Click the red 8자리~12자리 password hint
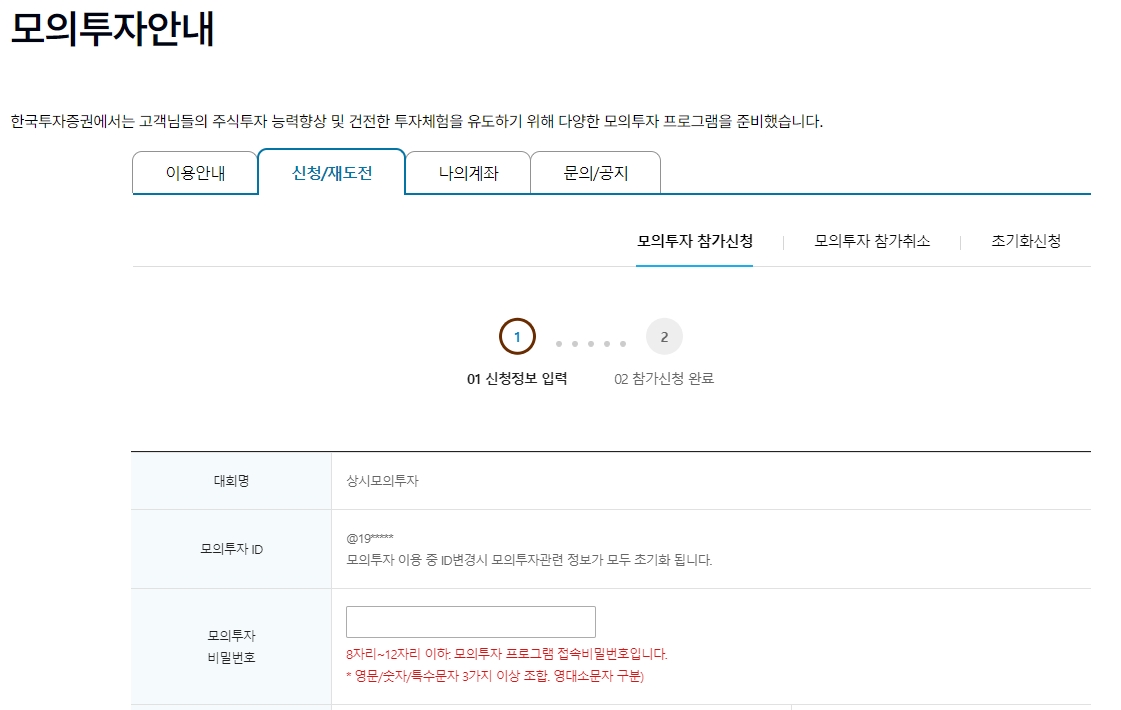 tap(506, 654)
